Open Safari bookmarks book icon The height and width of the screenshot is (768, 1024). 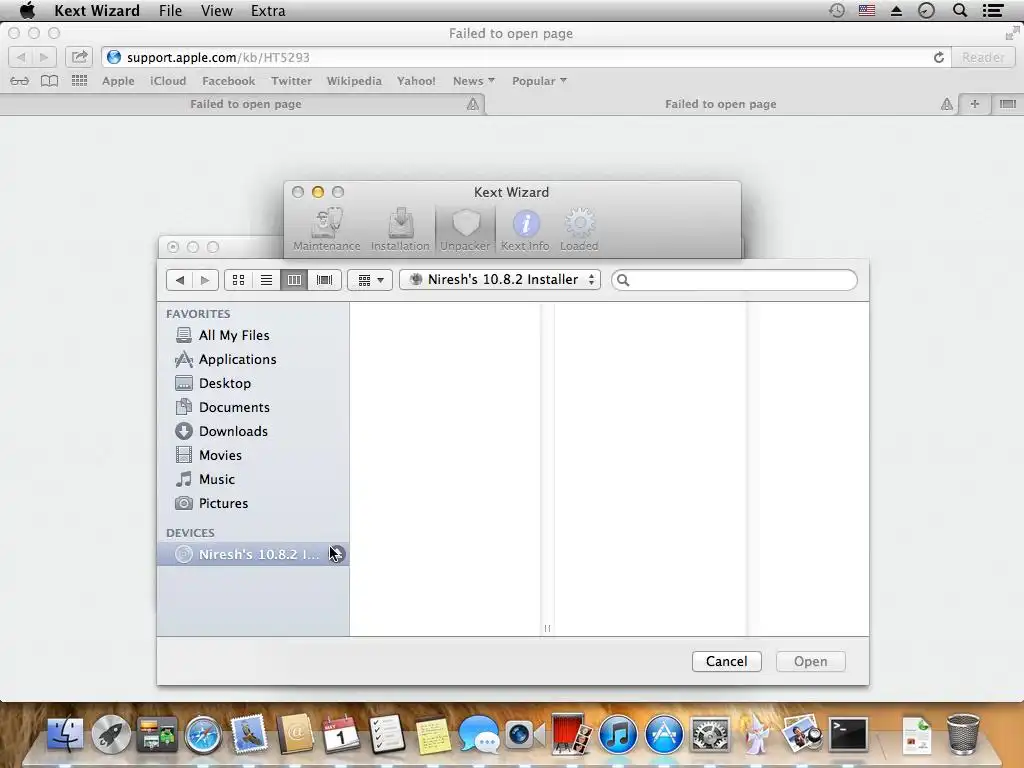(49, 81)
